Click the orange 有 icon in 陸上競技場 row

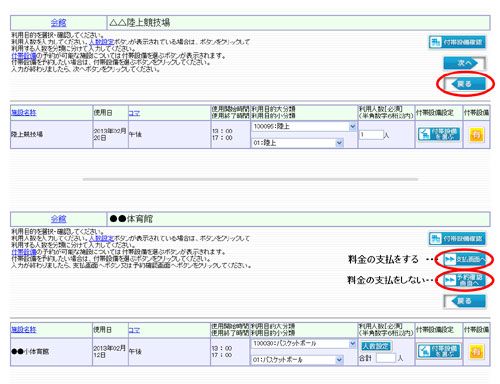coord(476,135)
